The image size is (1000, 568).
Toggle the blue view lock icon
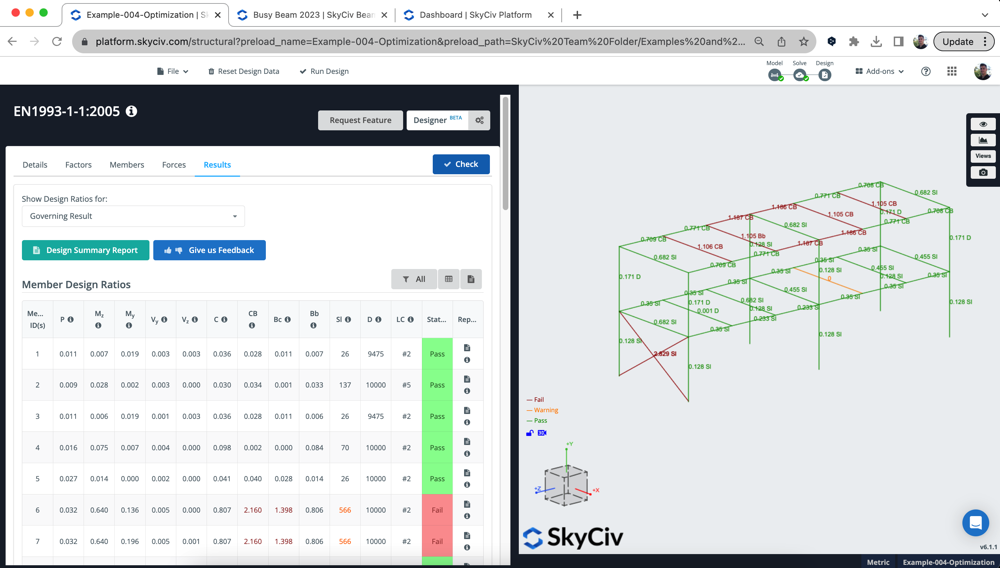click(530, 433)
